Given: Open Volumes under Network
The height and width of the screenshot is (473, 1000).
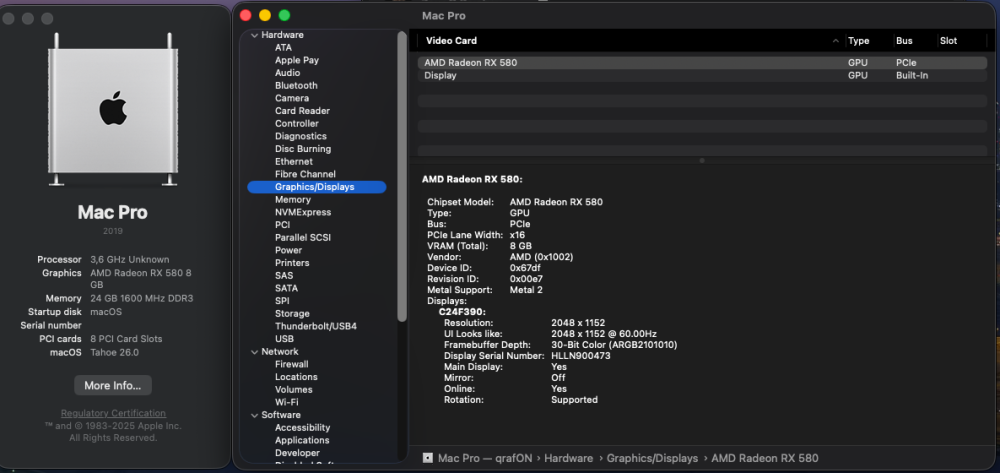Looking at the screenshot, I should 293,389.
